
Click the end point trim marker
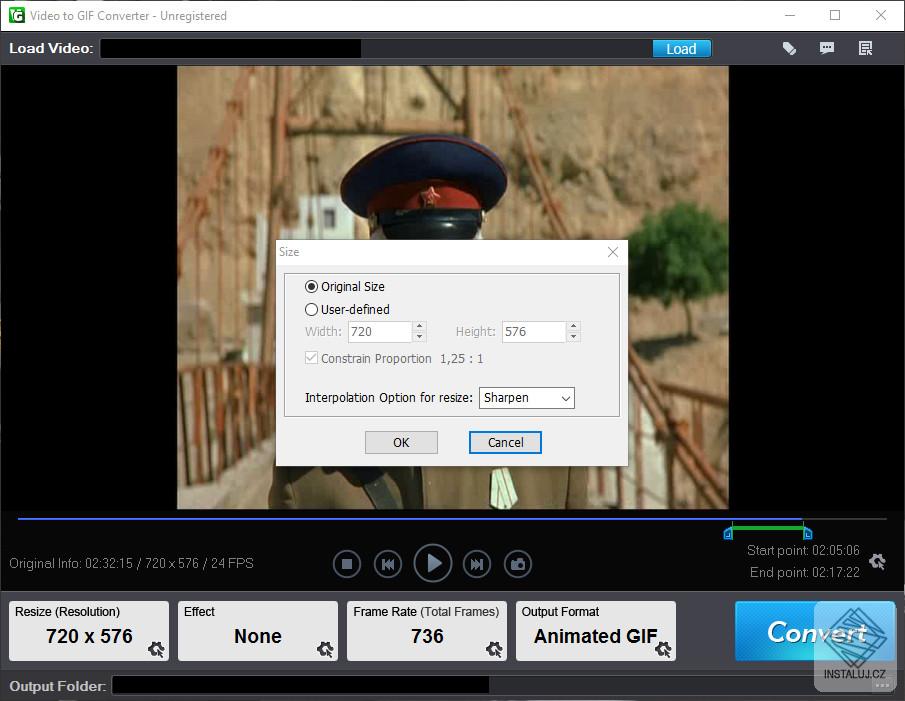coord(807,534)
